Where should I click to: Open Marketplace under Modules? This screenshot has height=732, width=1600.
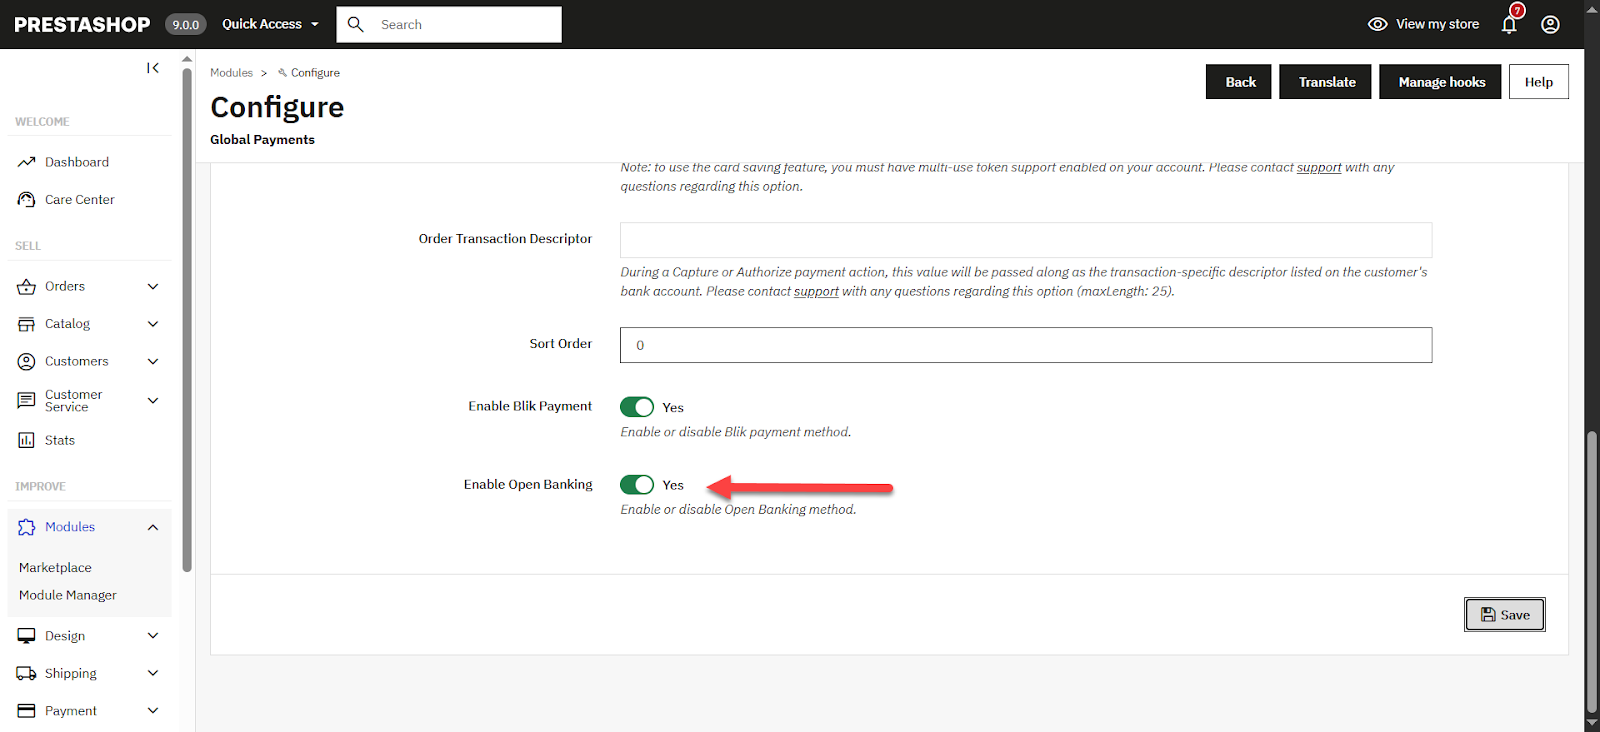[x=55, y=568]
